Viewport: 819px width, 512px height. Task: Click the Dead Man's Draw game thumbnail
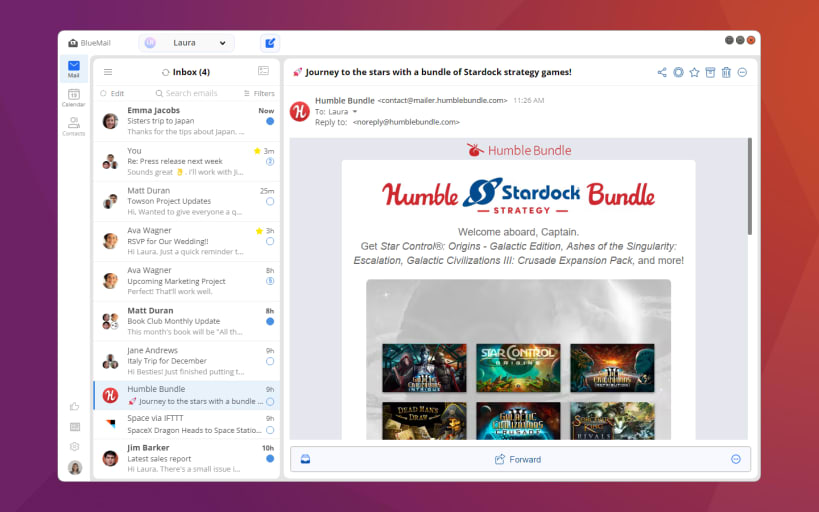pos(424,421)
